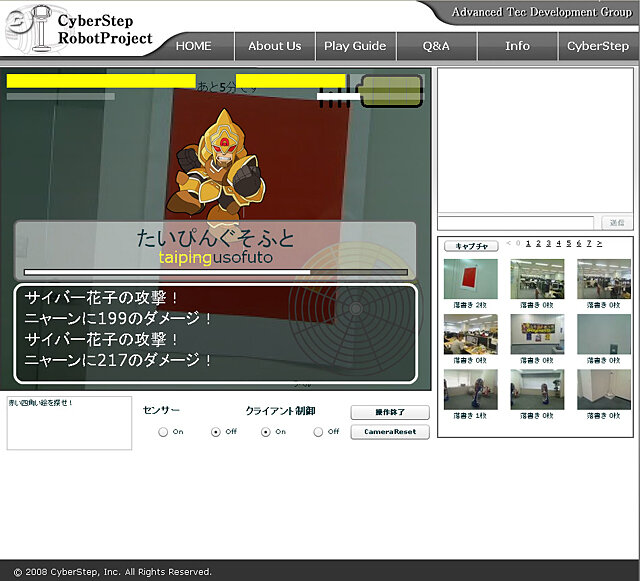Image resolution: width=640 pixels, height=581 pixels.
Task: Enable クライアント制御 with the On radio
Action: (266, 432)
